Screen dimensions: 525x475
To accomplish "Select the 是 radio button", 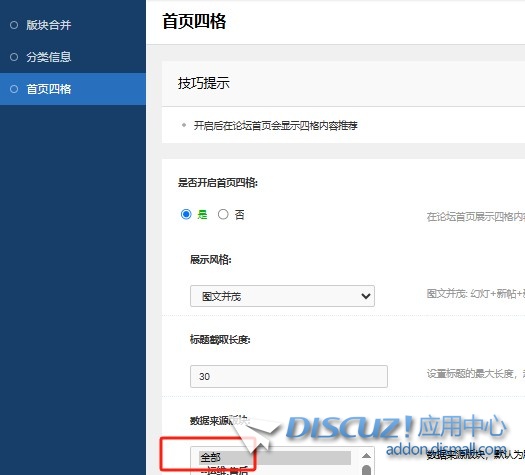I will [x=186, y=214].
